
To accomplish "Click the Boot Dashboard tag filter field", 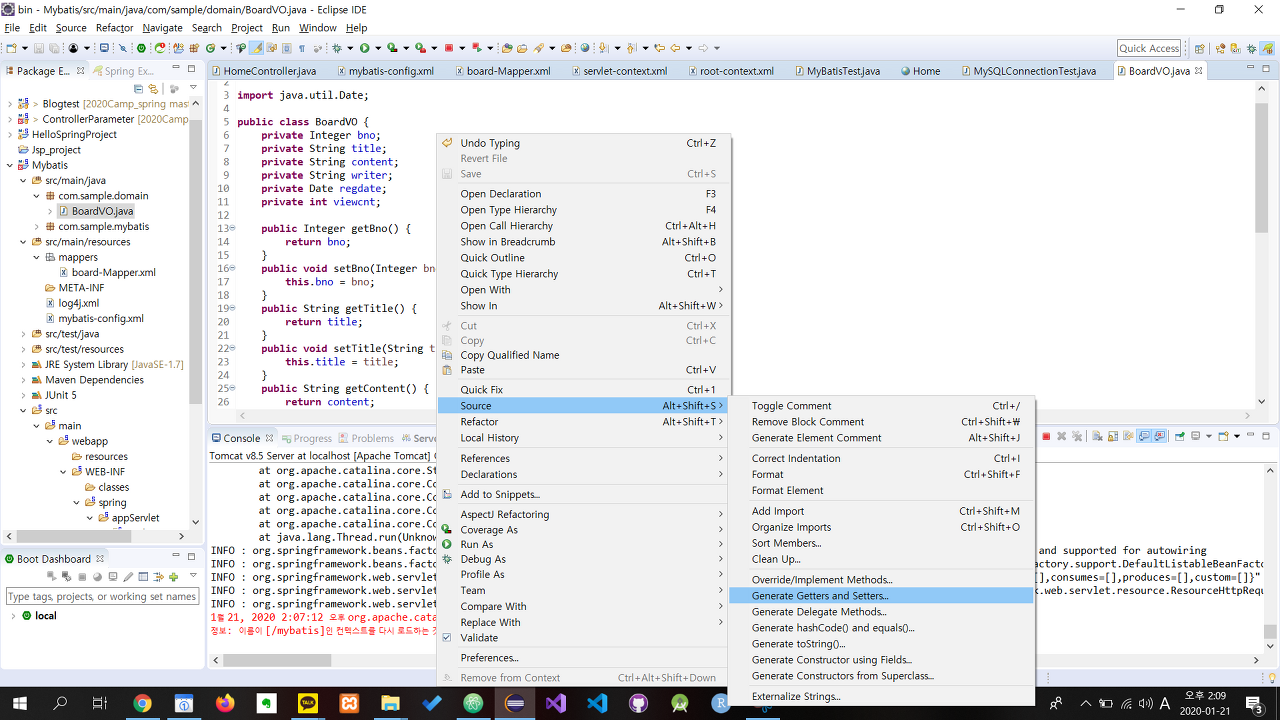I will point(102,596).
